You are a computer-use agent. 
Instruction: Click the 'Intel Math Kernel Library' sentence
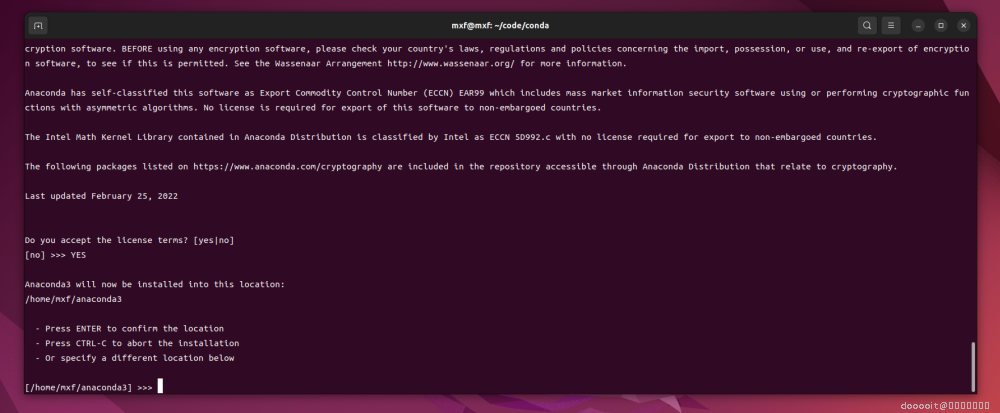[451, 137]
